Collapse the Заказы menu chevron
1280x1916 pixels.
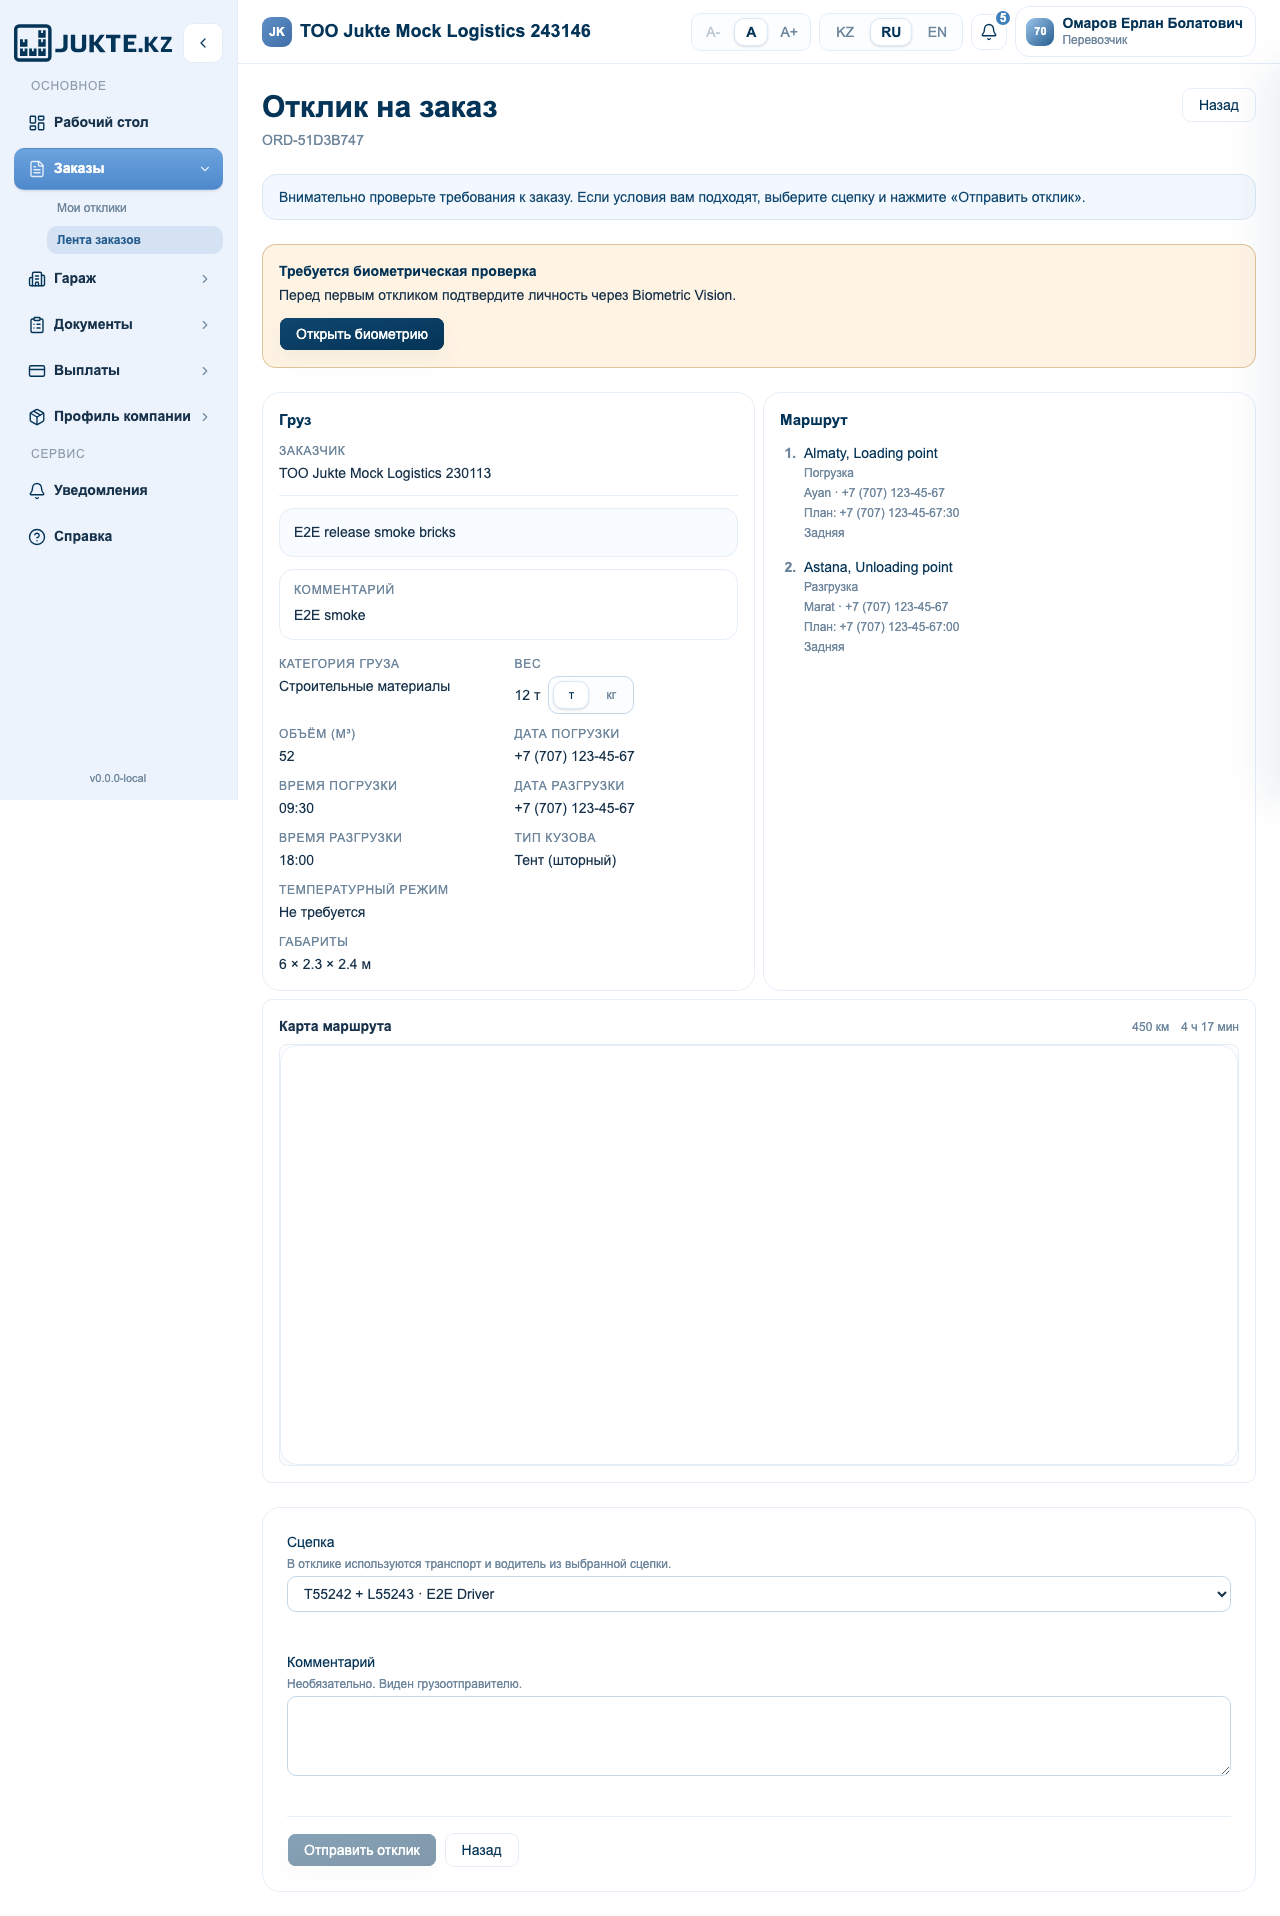(x=205, y=169)
